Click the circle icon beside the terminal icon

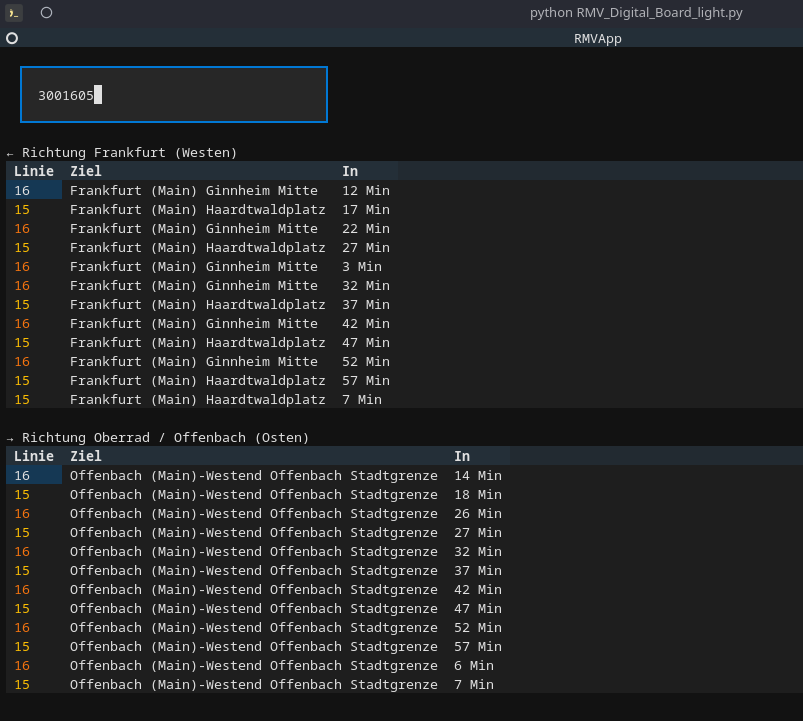46,13
